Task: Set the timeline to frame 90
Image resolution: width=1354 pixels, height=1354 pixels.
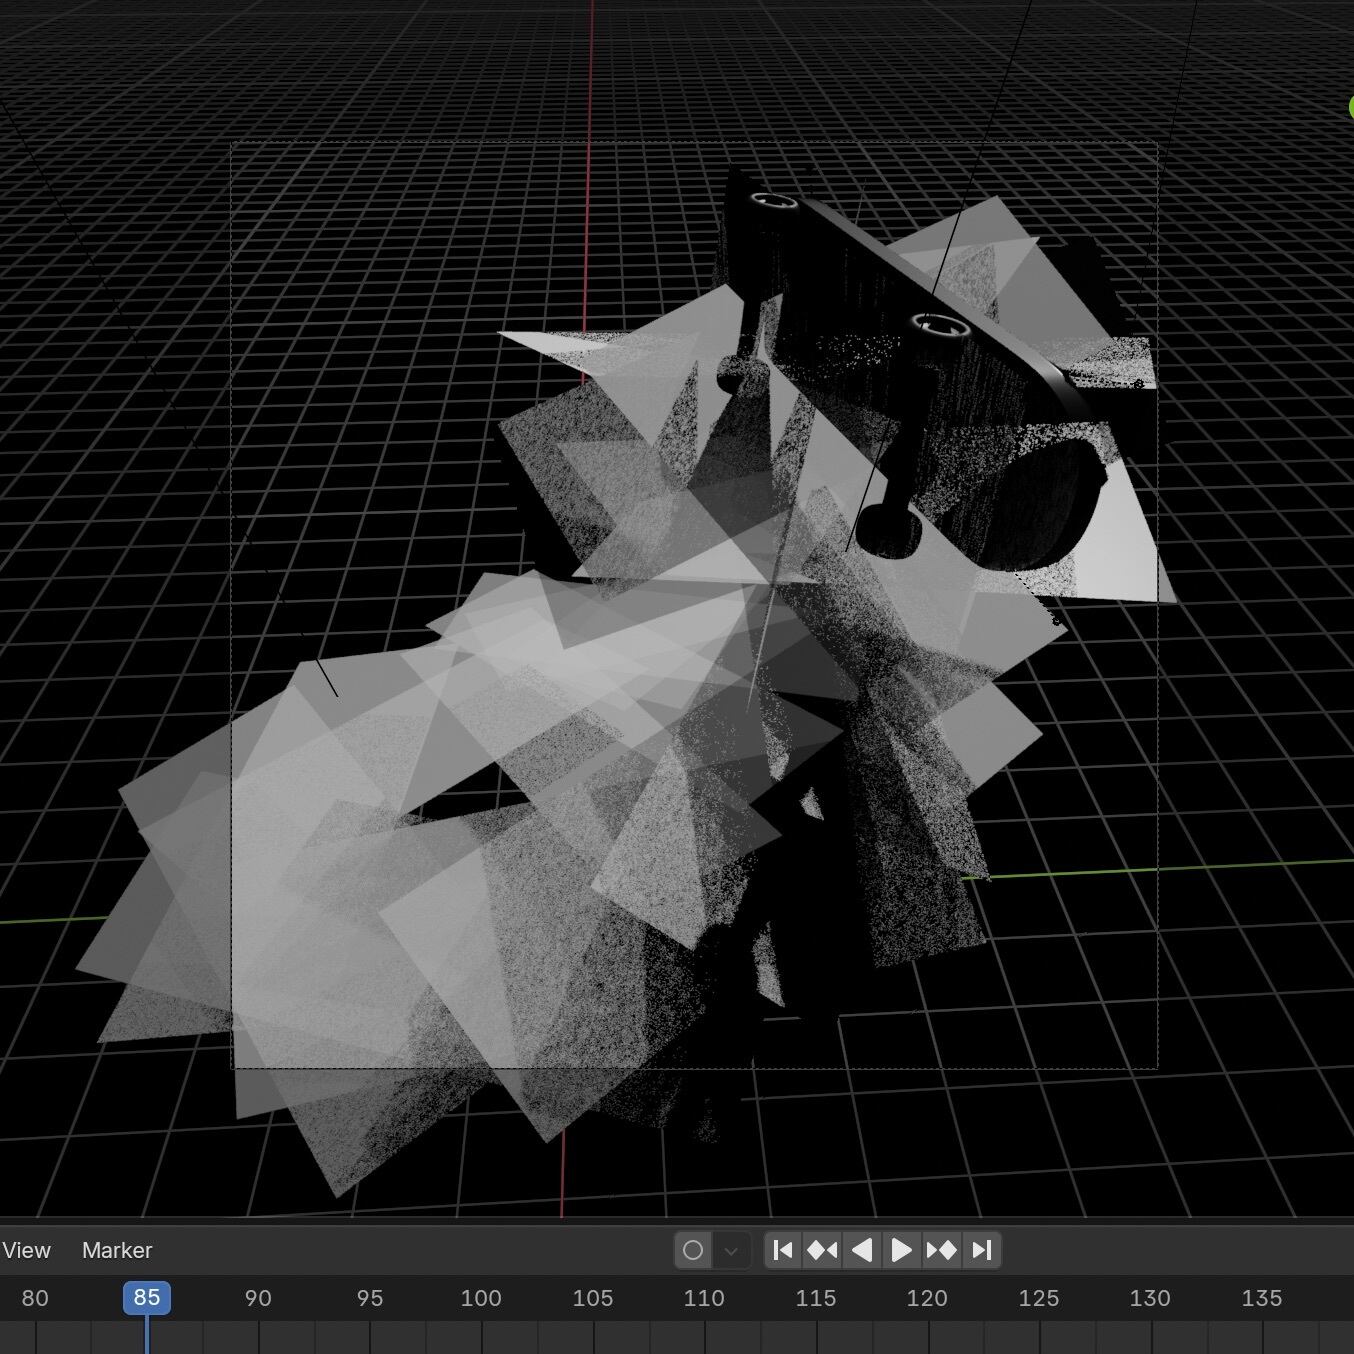Action: (258, 1298)
